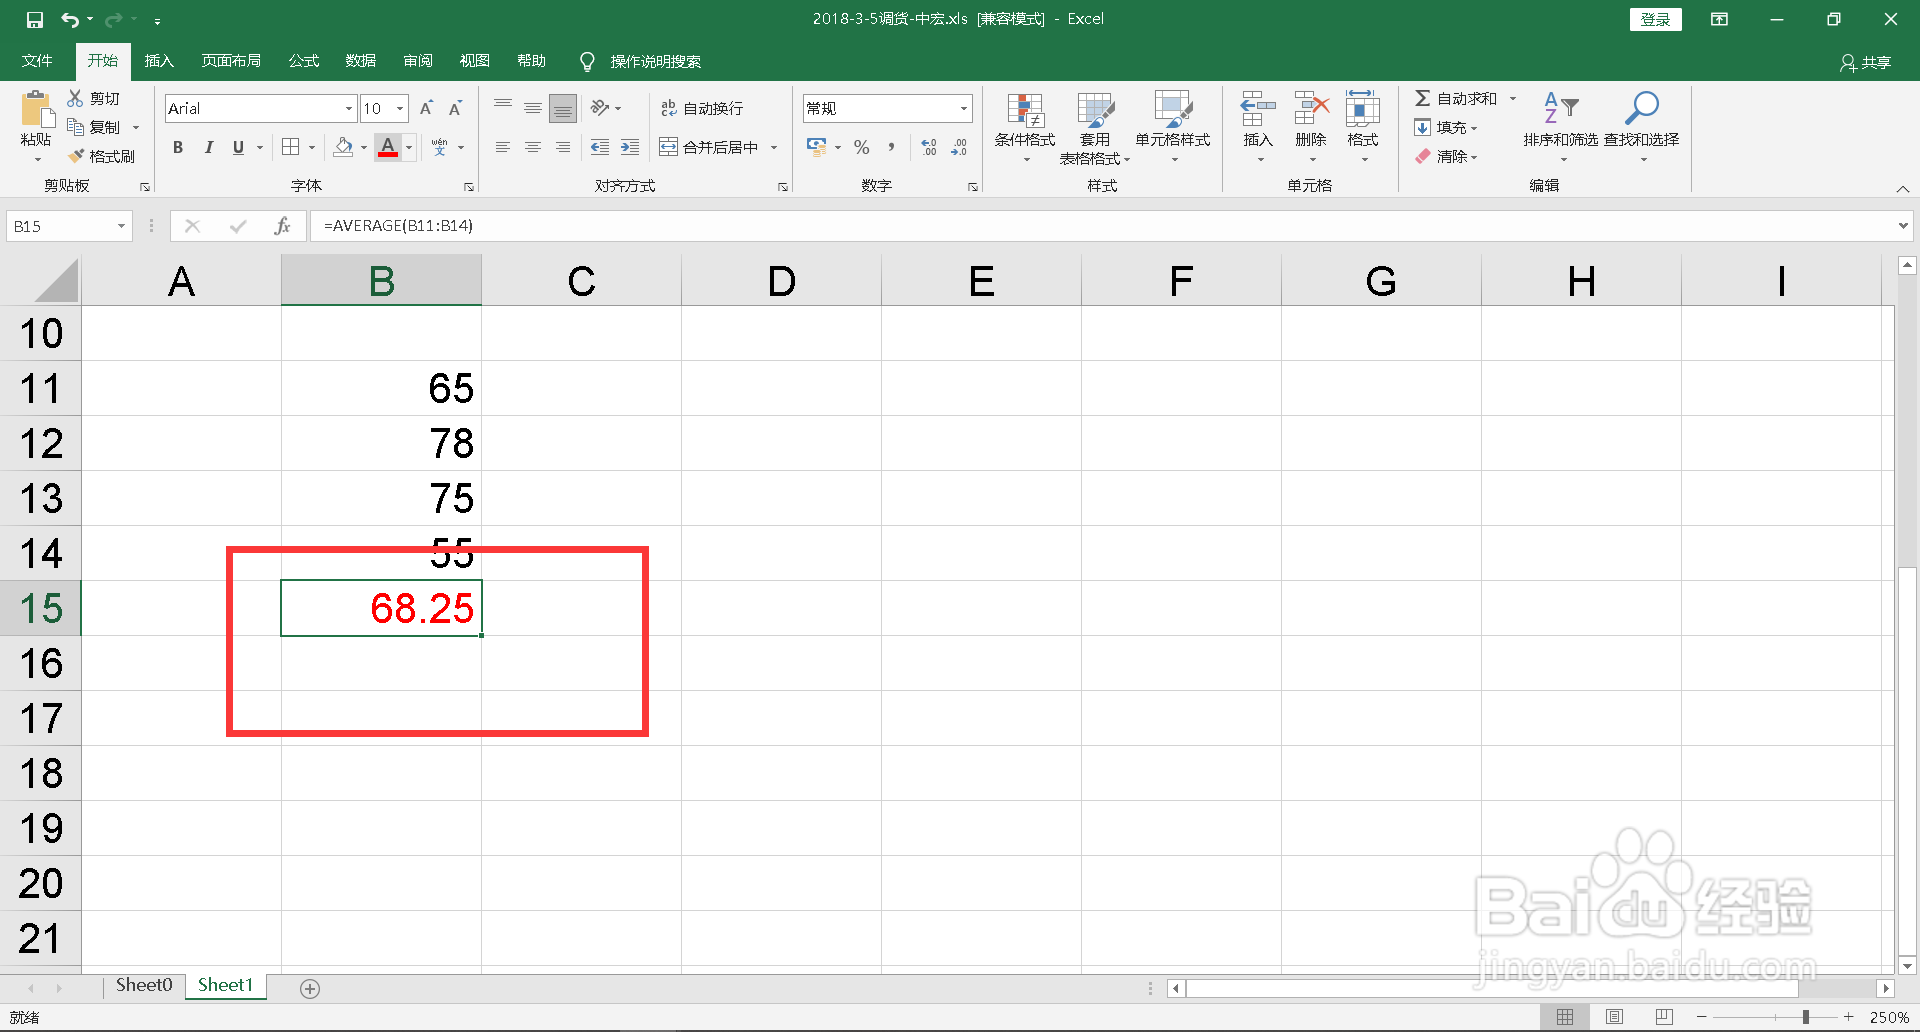Click the Copy icon

tap(75, 127)
